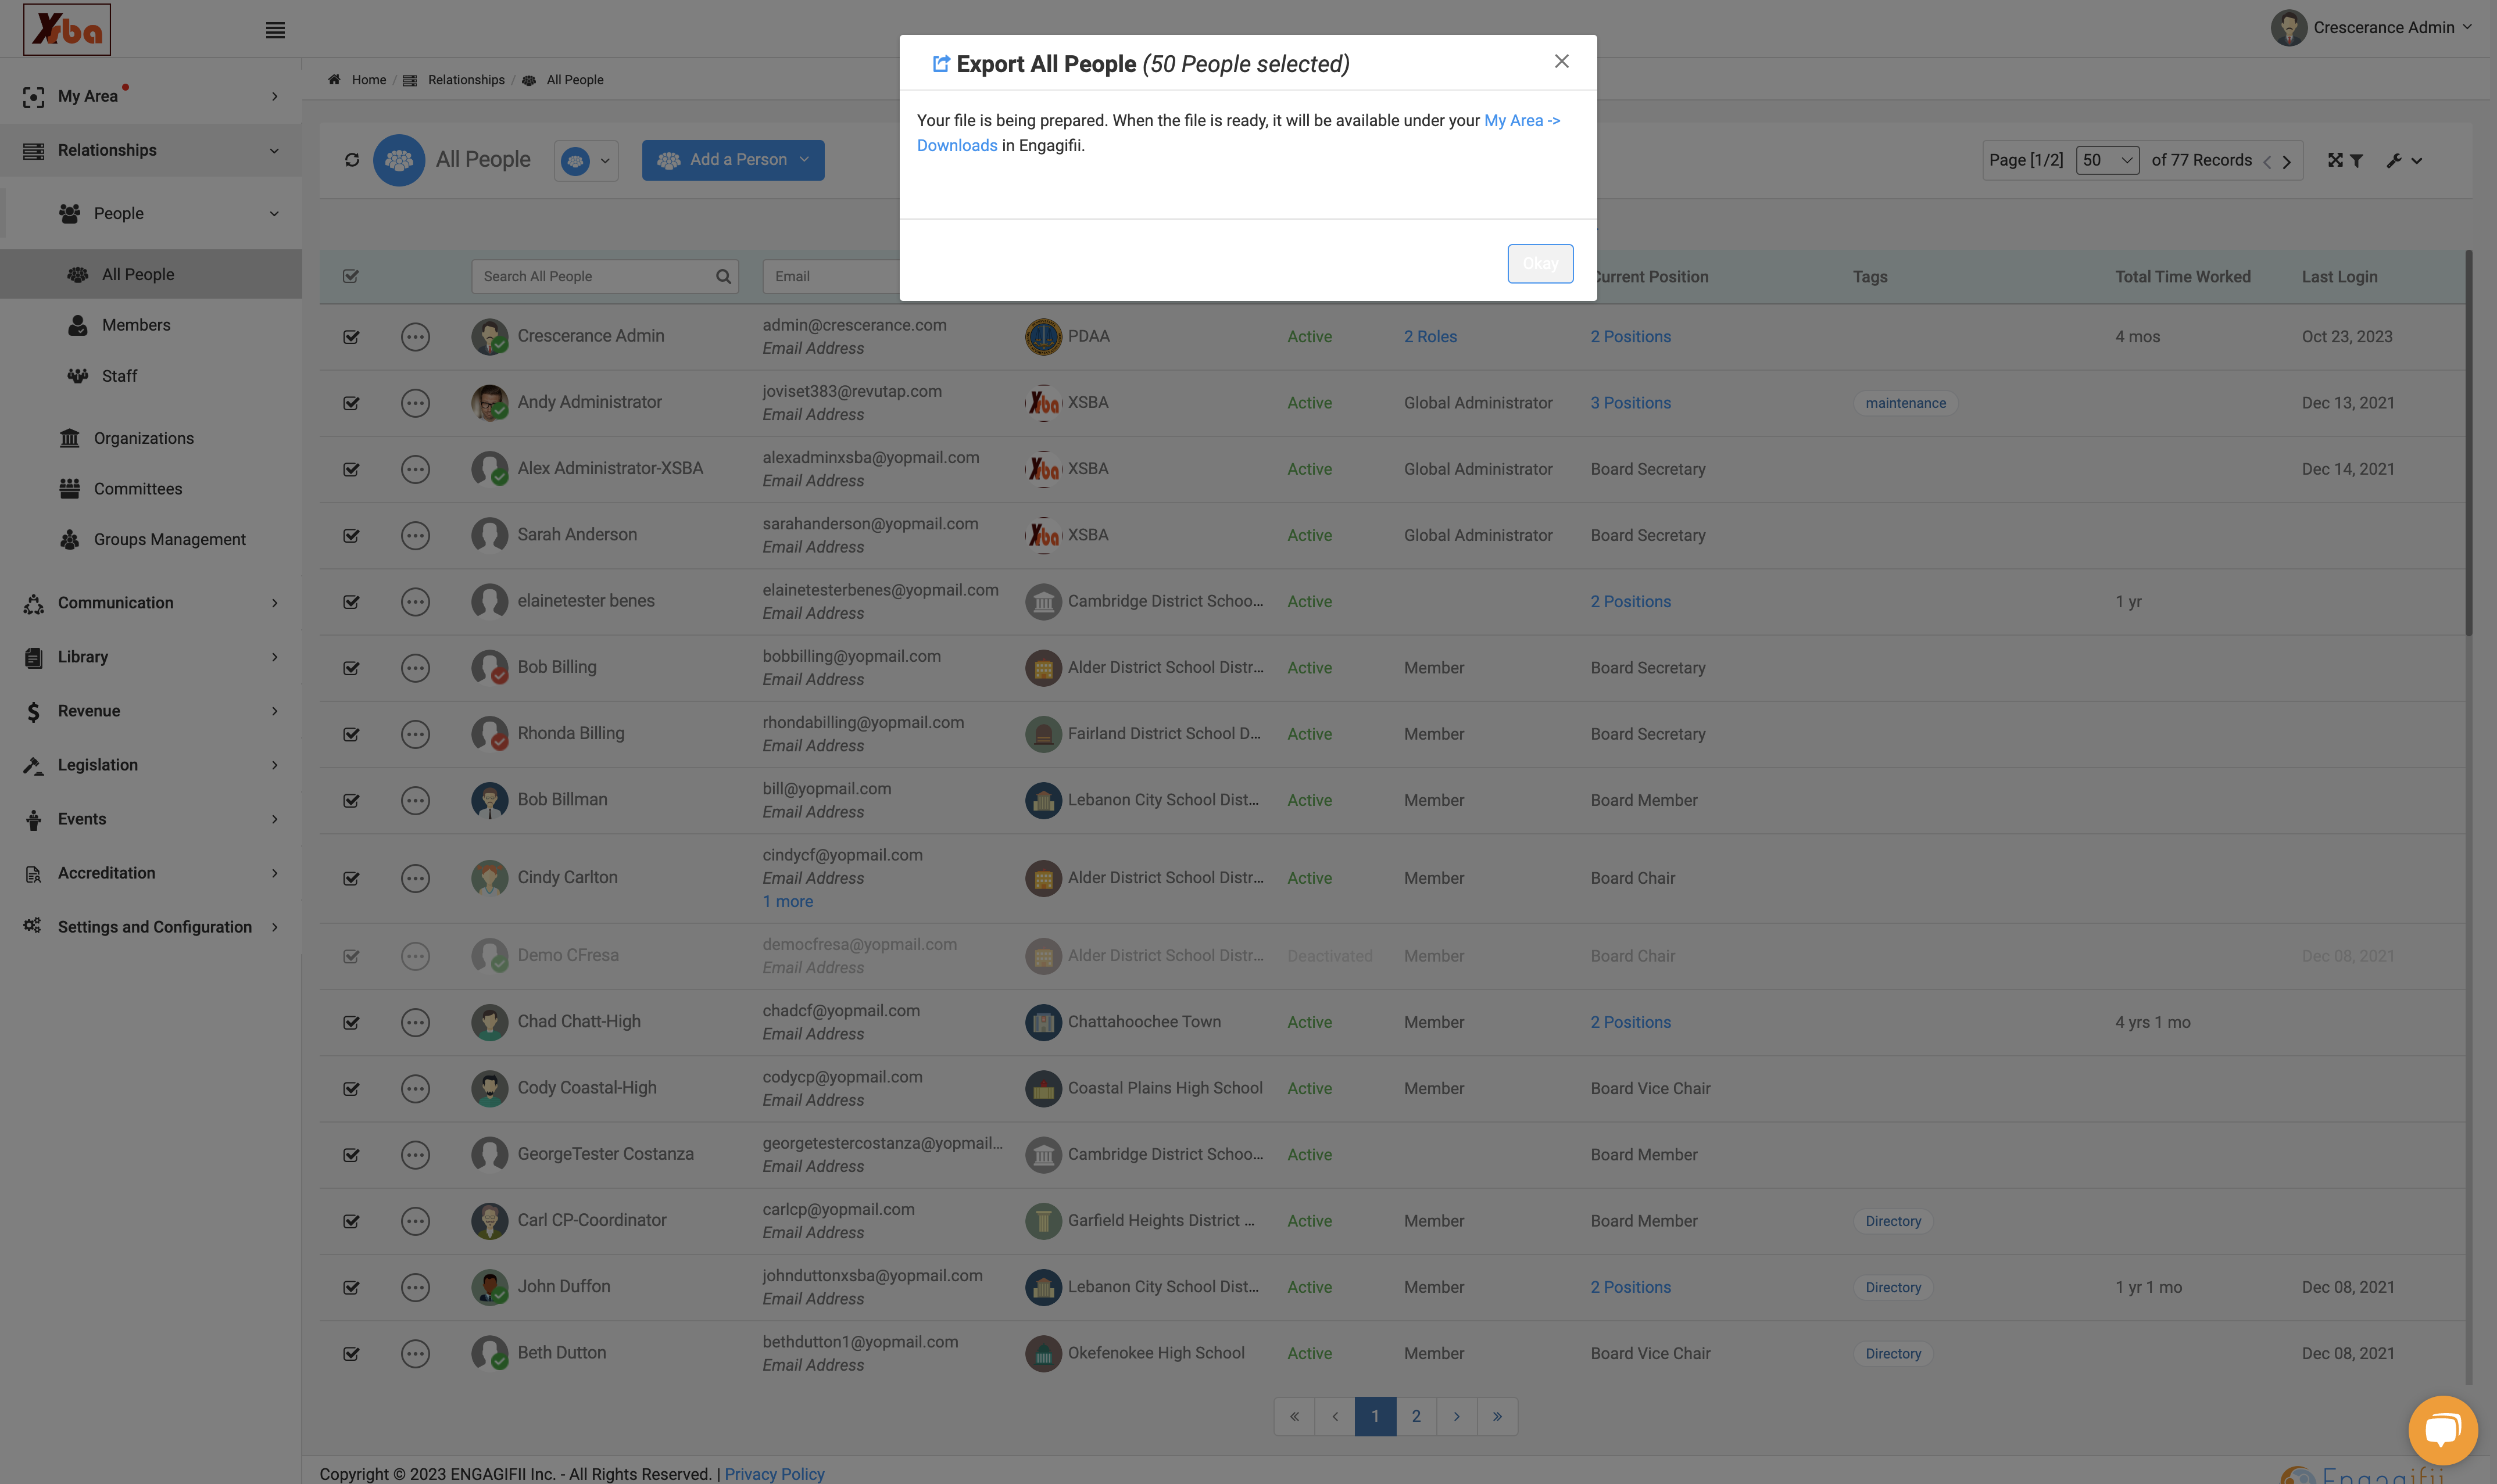
Task: Expand the Communication sidebar section
Action: point(151,603)
